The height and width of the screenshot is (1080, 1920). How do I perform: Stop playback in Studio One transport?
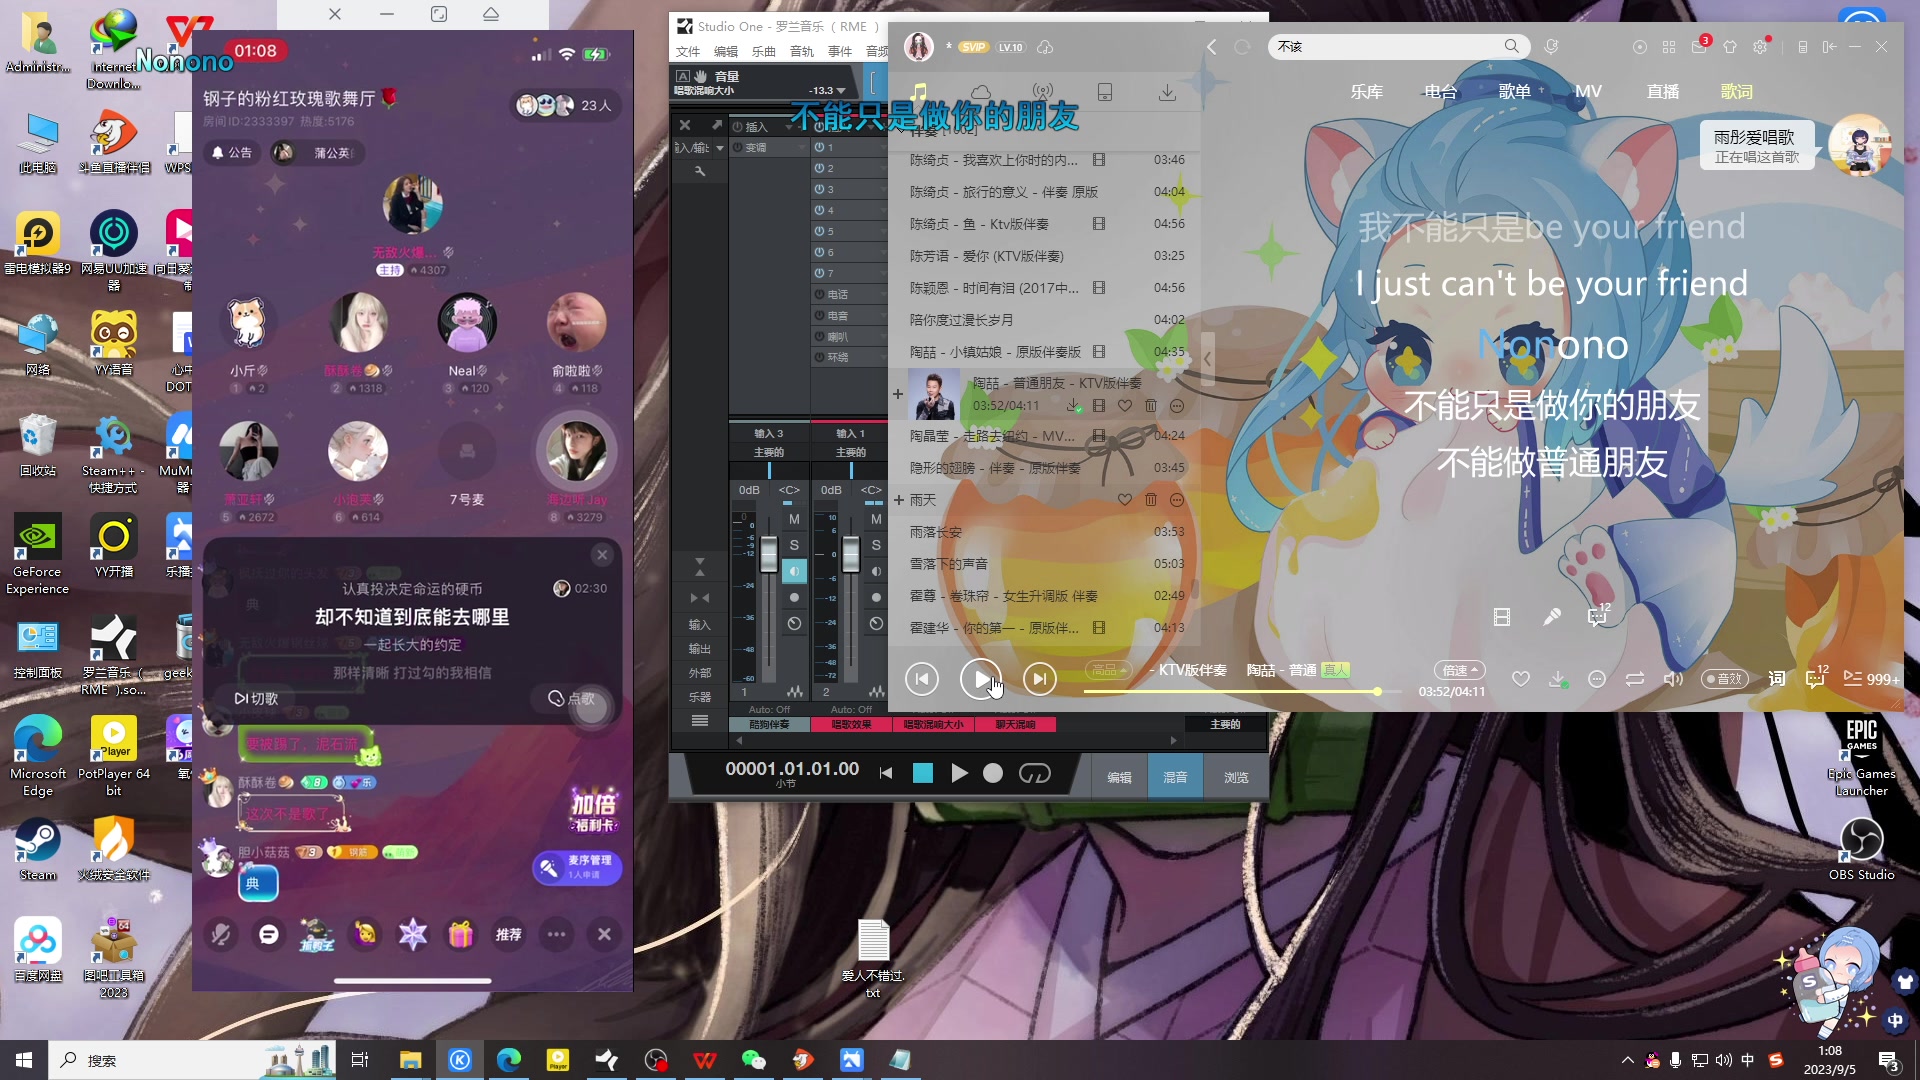pos(922,773)
